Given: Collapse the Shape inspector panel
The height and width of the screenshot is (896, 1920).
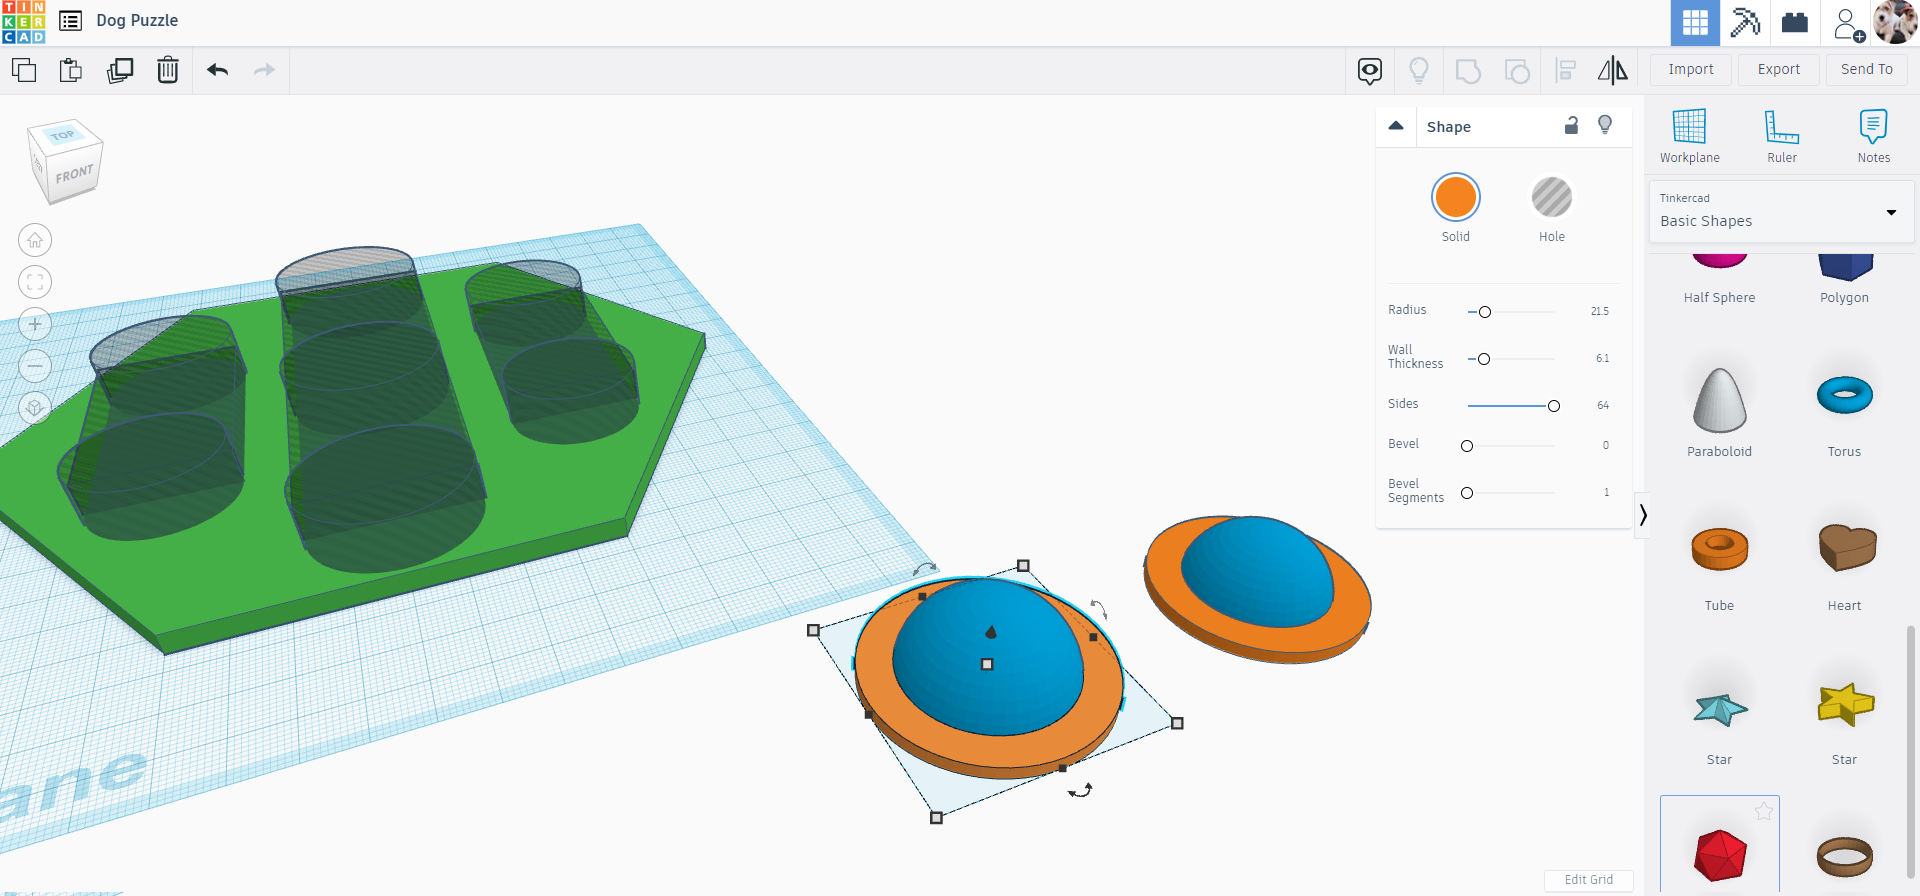Looking at the screenshot, I should [x=1396, y=126].
